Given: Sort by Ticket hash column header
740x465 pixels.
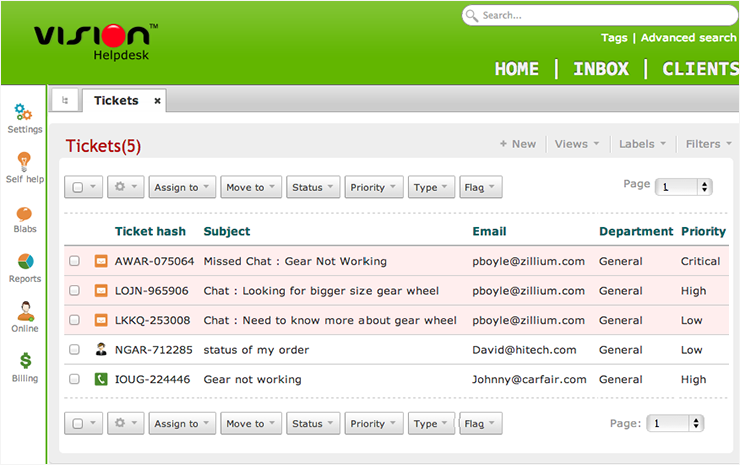Looking at the screenshot, I should (150, 231).
